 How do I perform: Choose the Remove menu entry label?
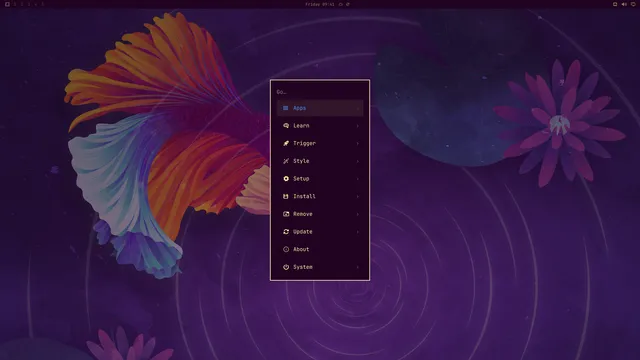click(303, 214)
